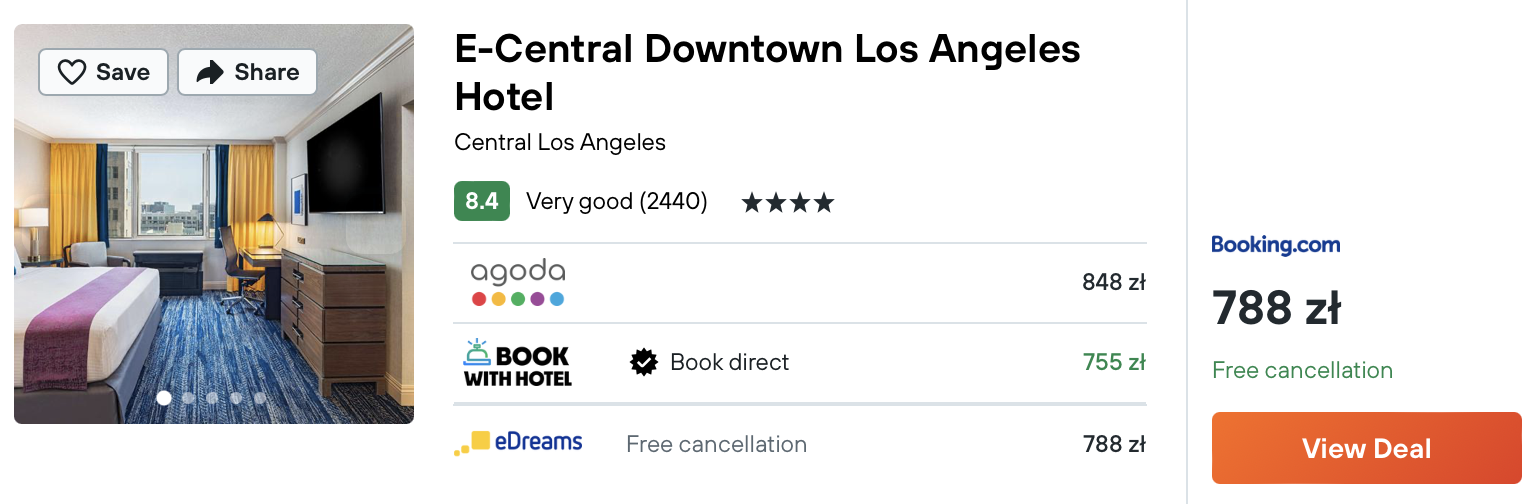Click the Central Los Angeles location text
1528x504 pixels.
560,142
